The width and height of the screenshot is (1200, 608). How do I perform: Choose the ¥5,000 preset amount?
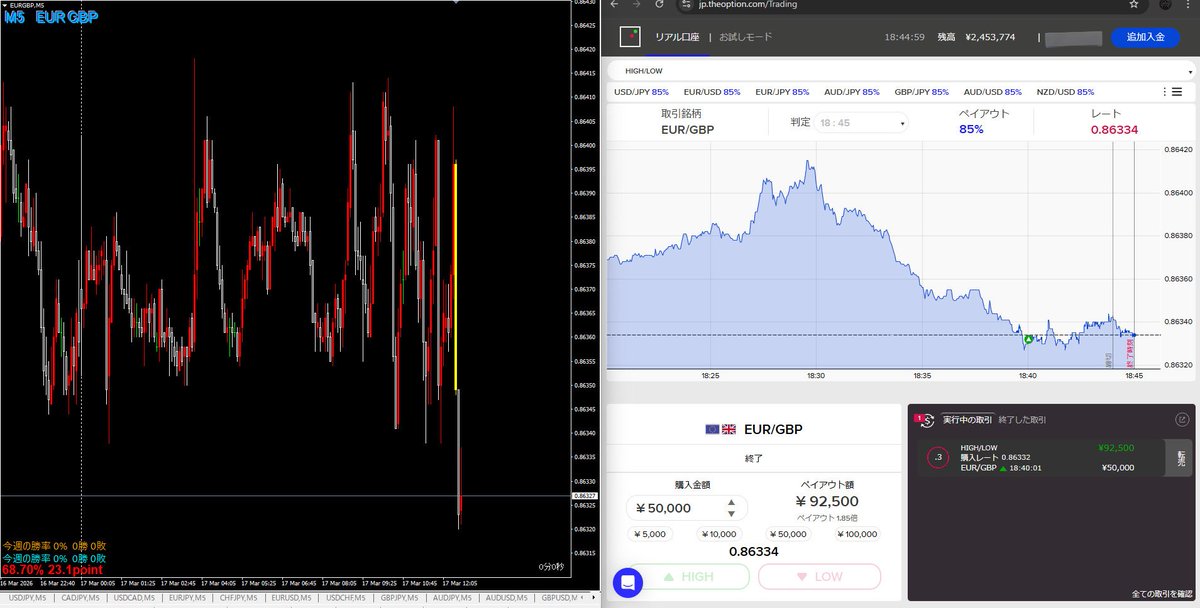(x=650, y=534)
